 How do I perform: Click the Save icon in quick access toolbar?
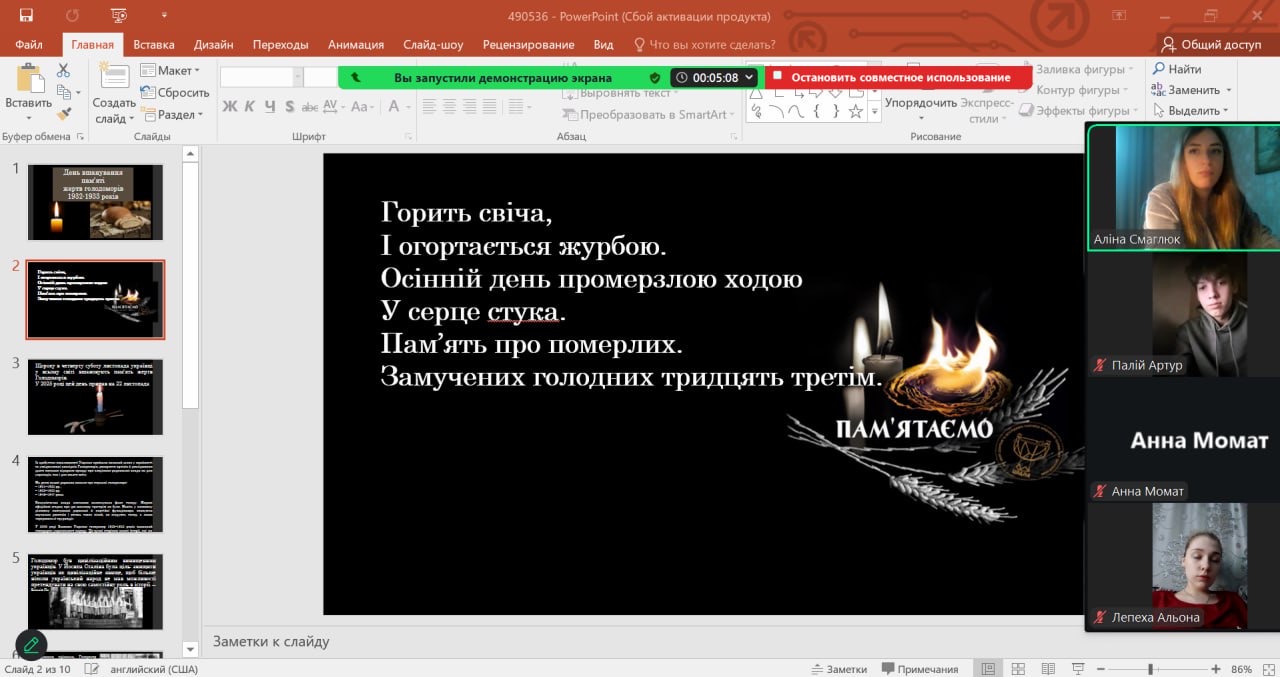point(26,16)
